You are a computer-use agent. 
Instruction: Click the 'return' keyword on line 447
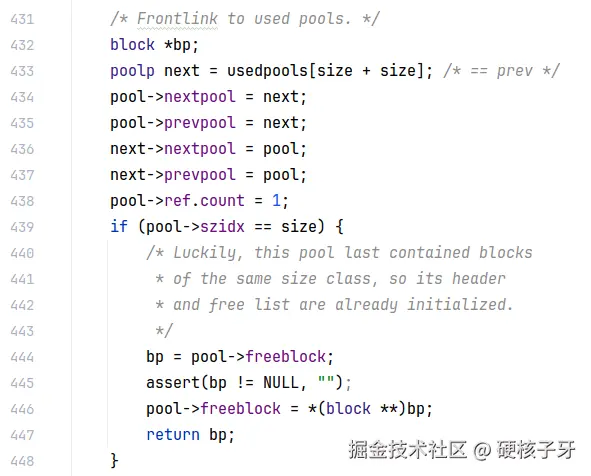(173, 435)
